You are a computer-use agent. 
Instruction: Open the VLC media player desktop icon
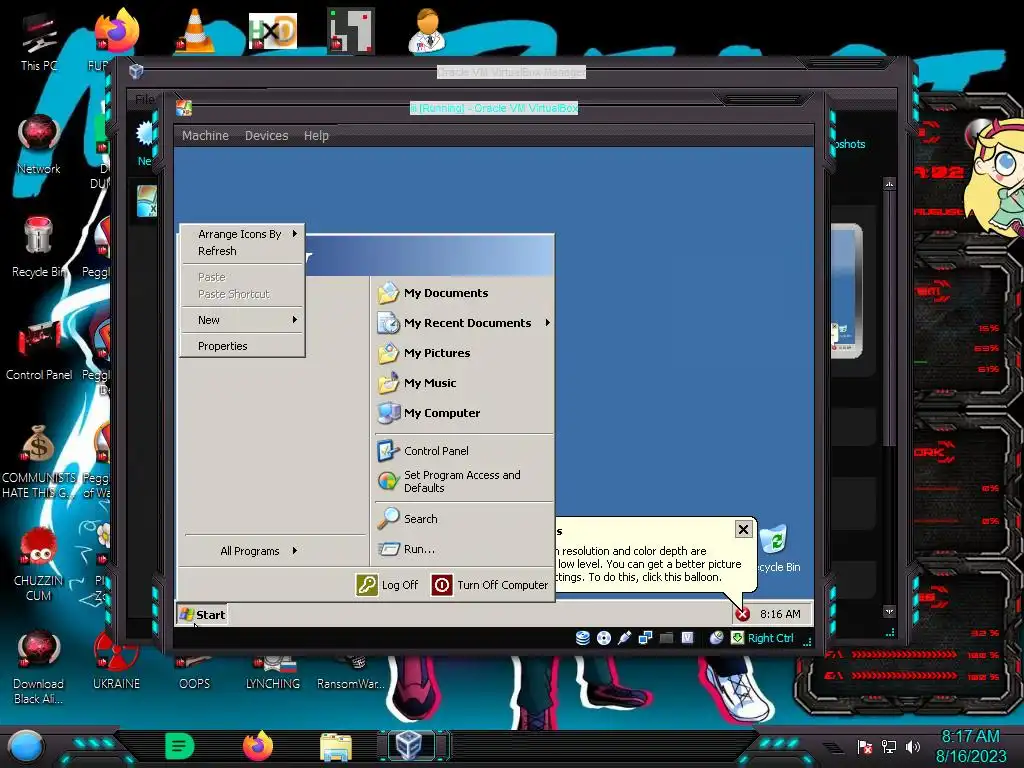[x=195, y=31]
